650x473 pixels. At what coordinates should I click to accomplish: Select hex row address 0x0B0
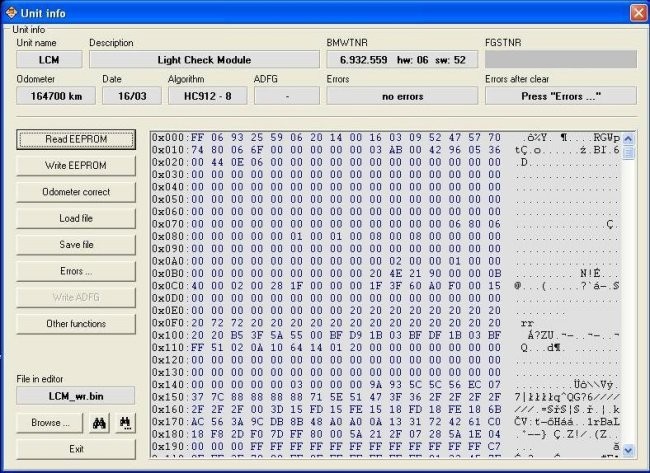click(x=170, y=274)
